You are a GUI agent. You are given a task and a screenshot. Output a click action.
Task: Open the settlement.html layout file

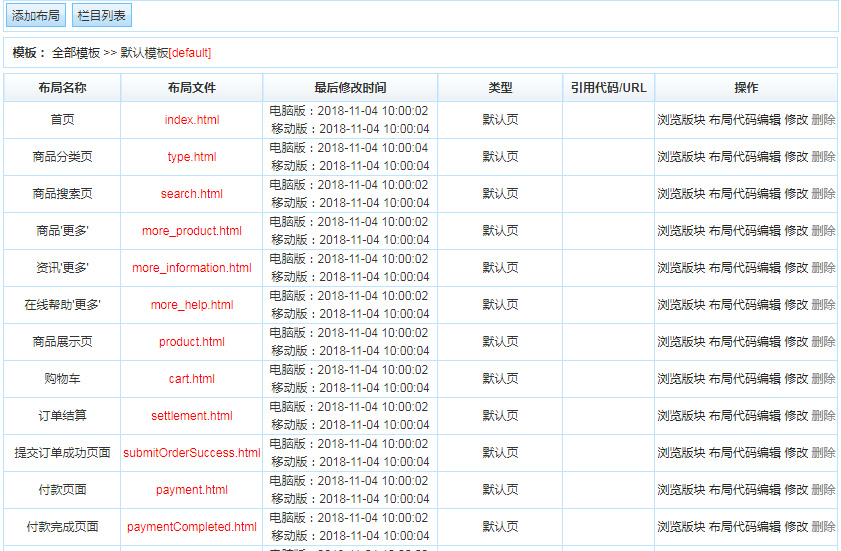click(192, 416)
